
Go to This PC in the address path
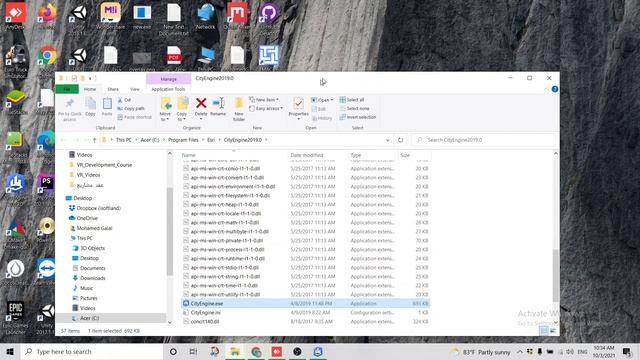coord(124,140)
